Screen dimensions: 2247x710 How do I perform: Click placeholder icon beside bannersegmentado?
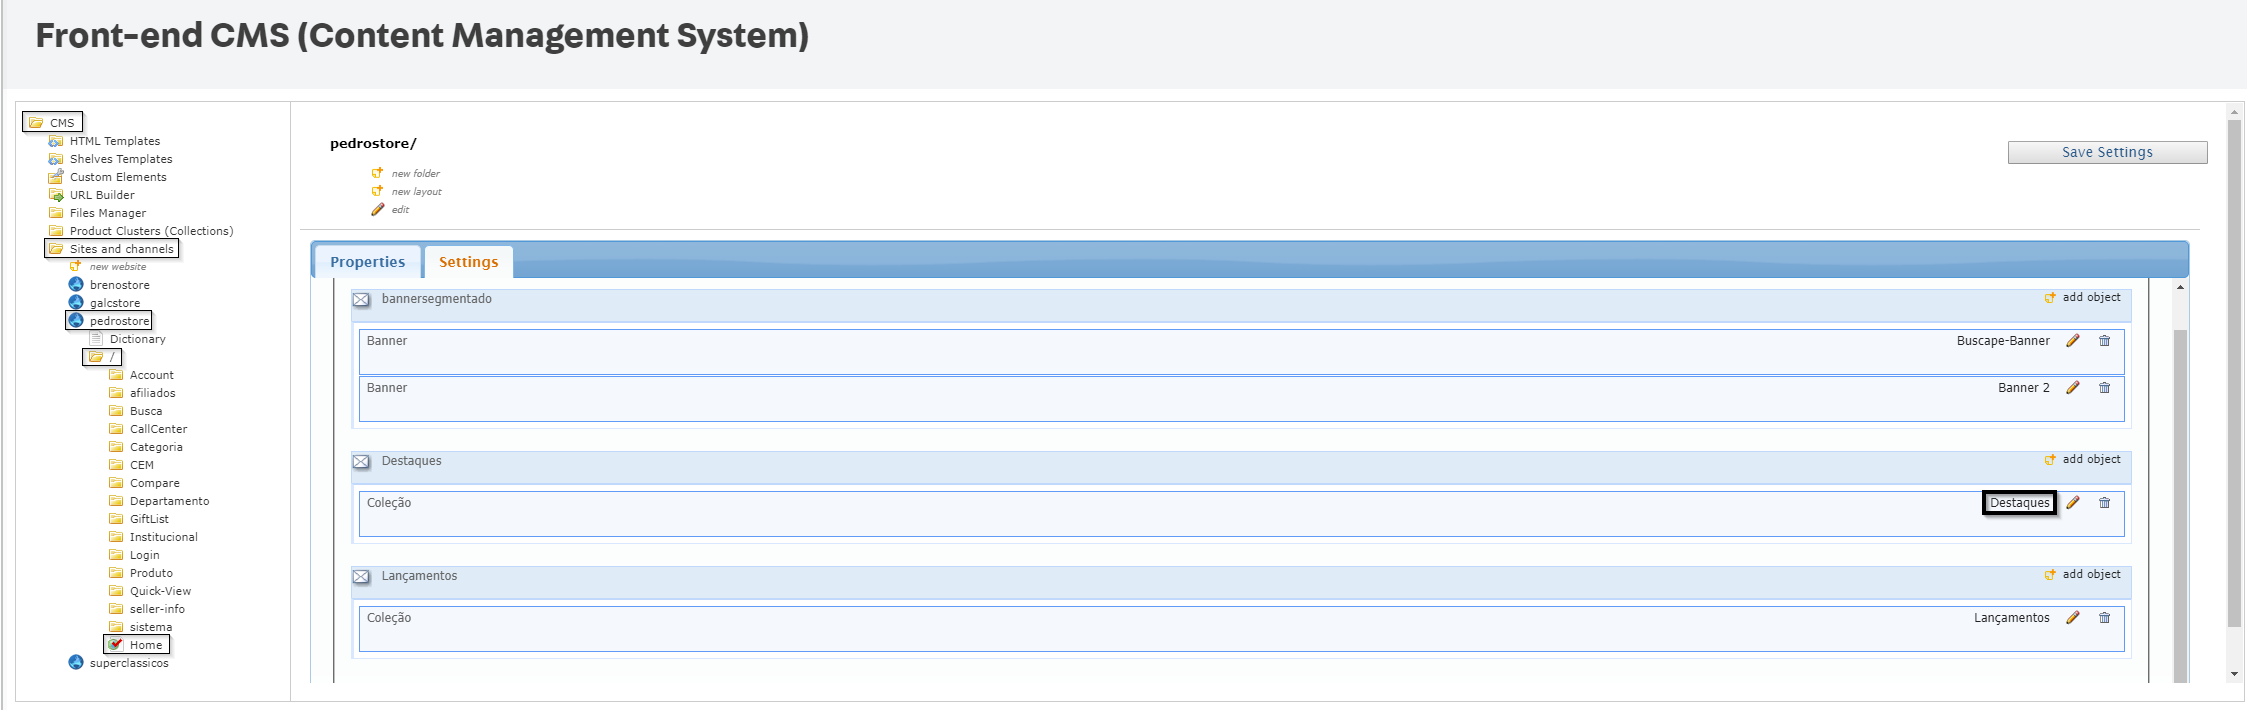(x=361, y=300)
